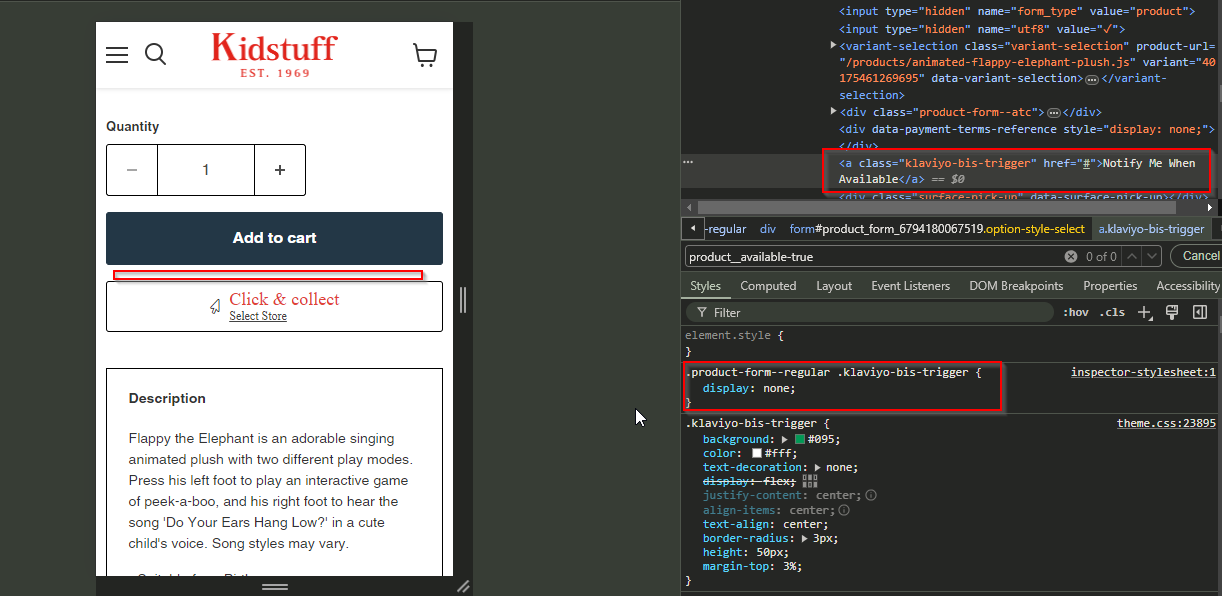Click the #fff color swatch

(758, 453)
